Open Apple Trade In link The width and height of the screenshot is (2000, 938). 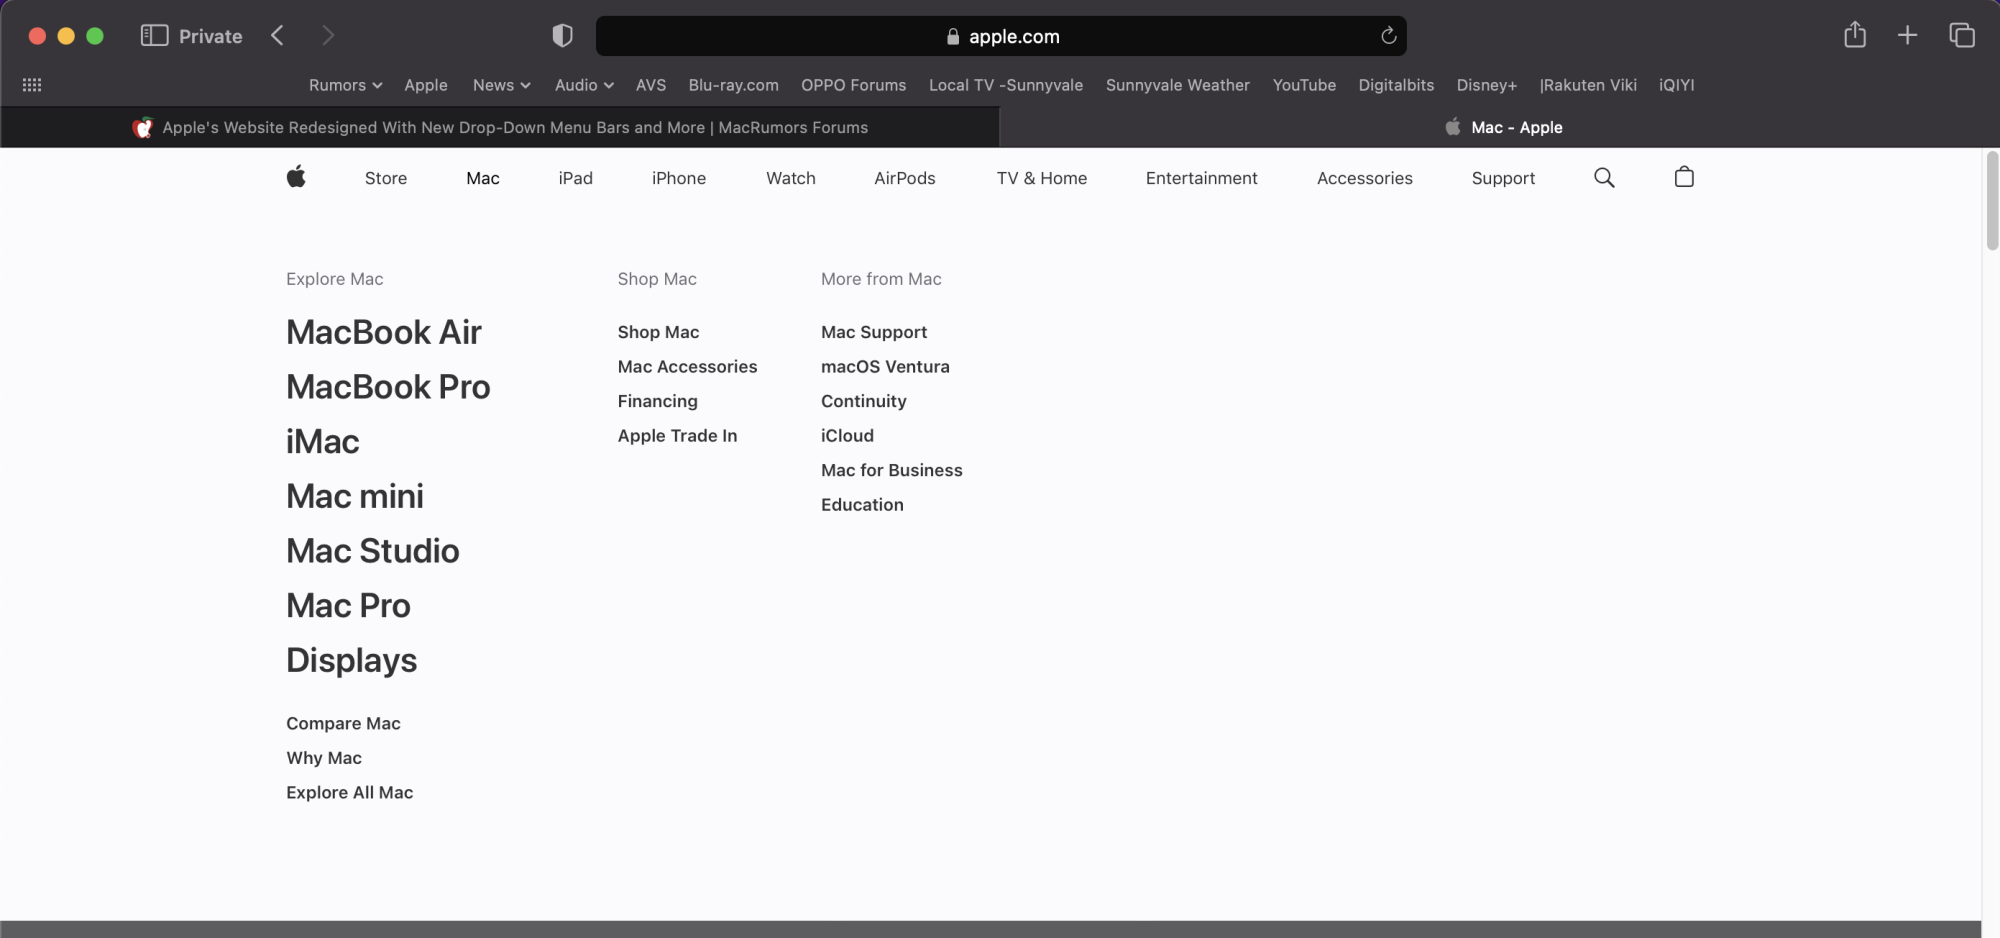677,436
